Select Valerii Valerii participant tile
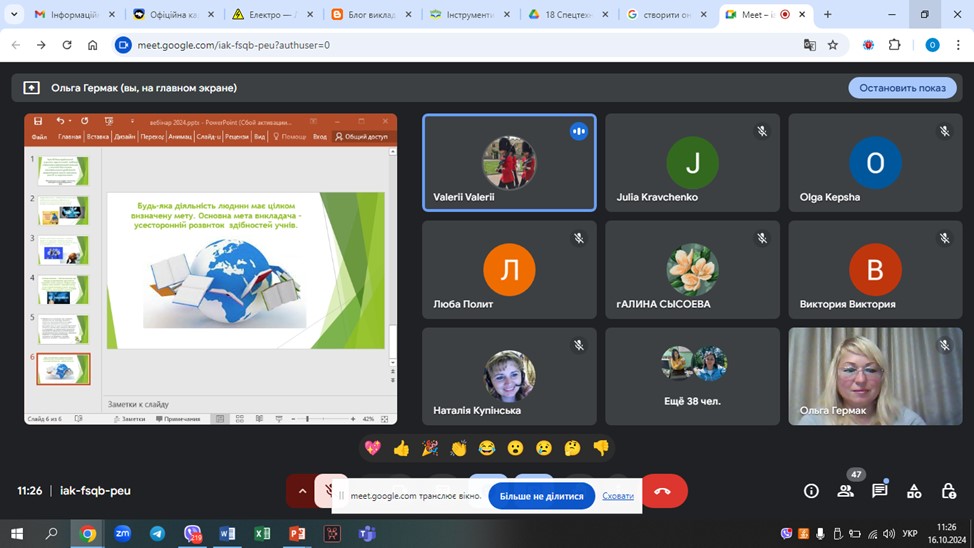The image size is (974, 548). coord(509,162)
